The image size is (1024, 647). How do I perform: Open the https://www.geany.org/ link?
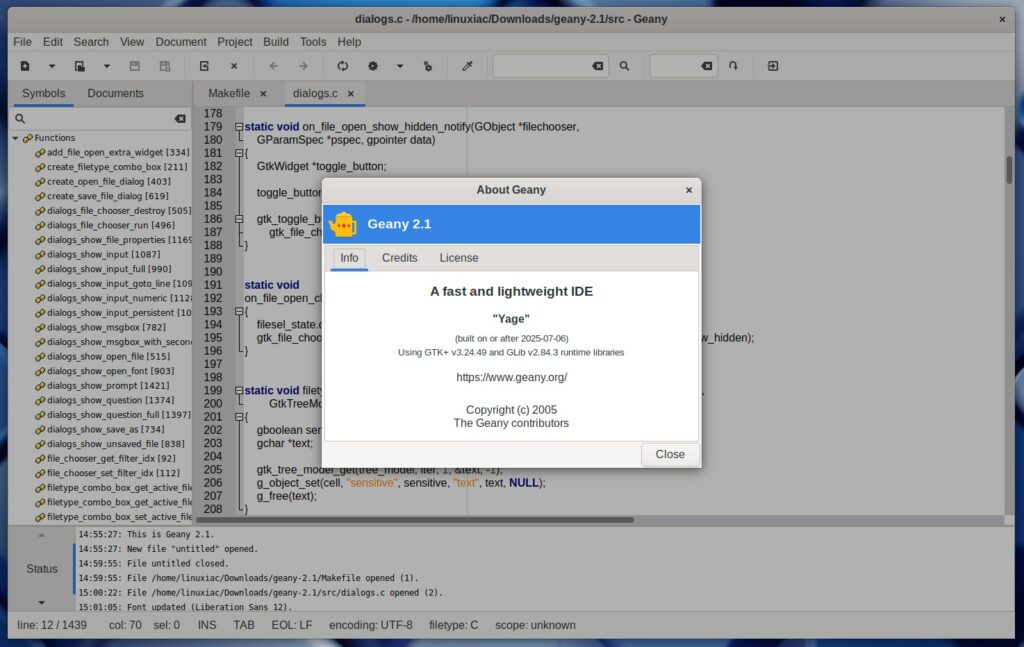click(511, 377)
